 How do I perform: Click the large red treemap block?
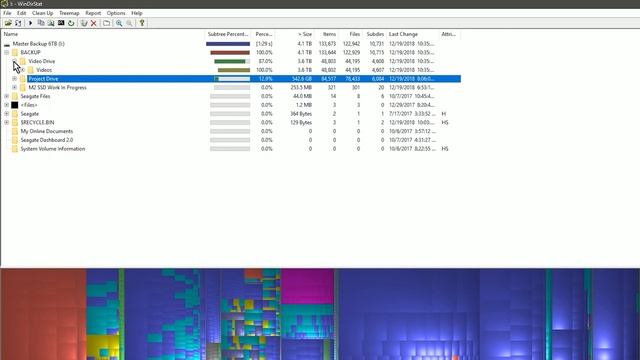pyautogui.click(x=43, y=314)
